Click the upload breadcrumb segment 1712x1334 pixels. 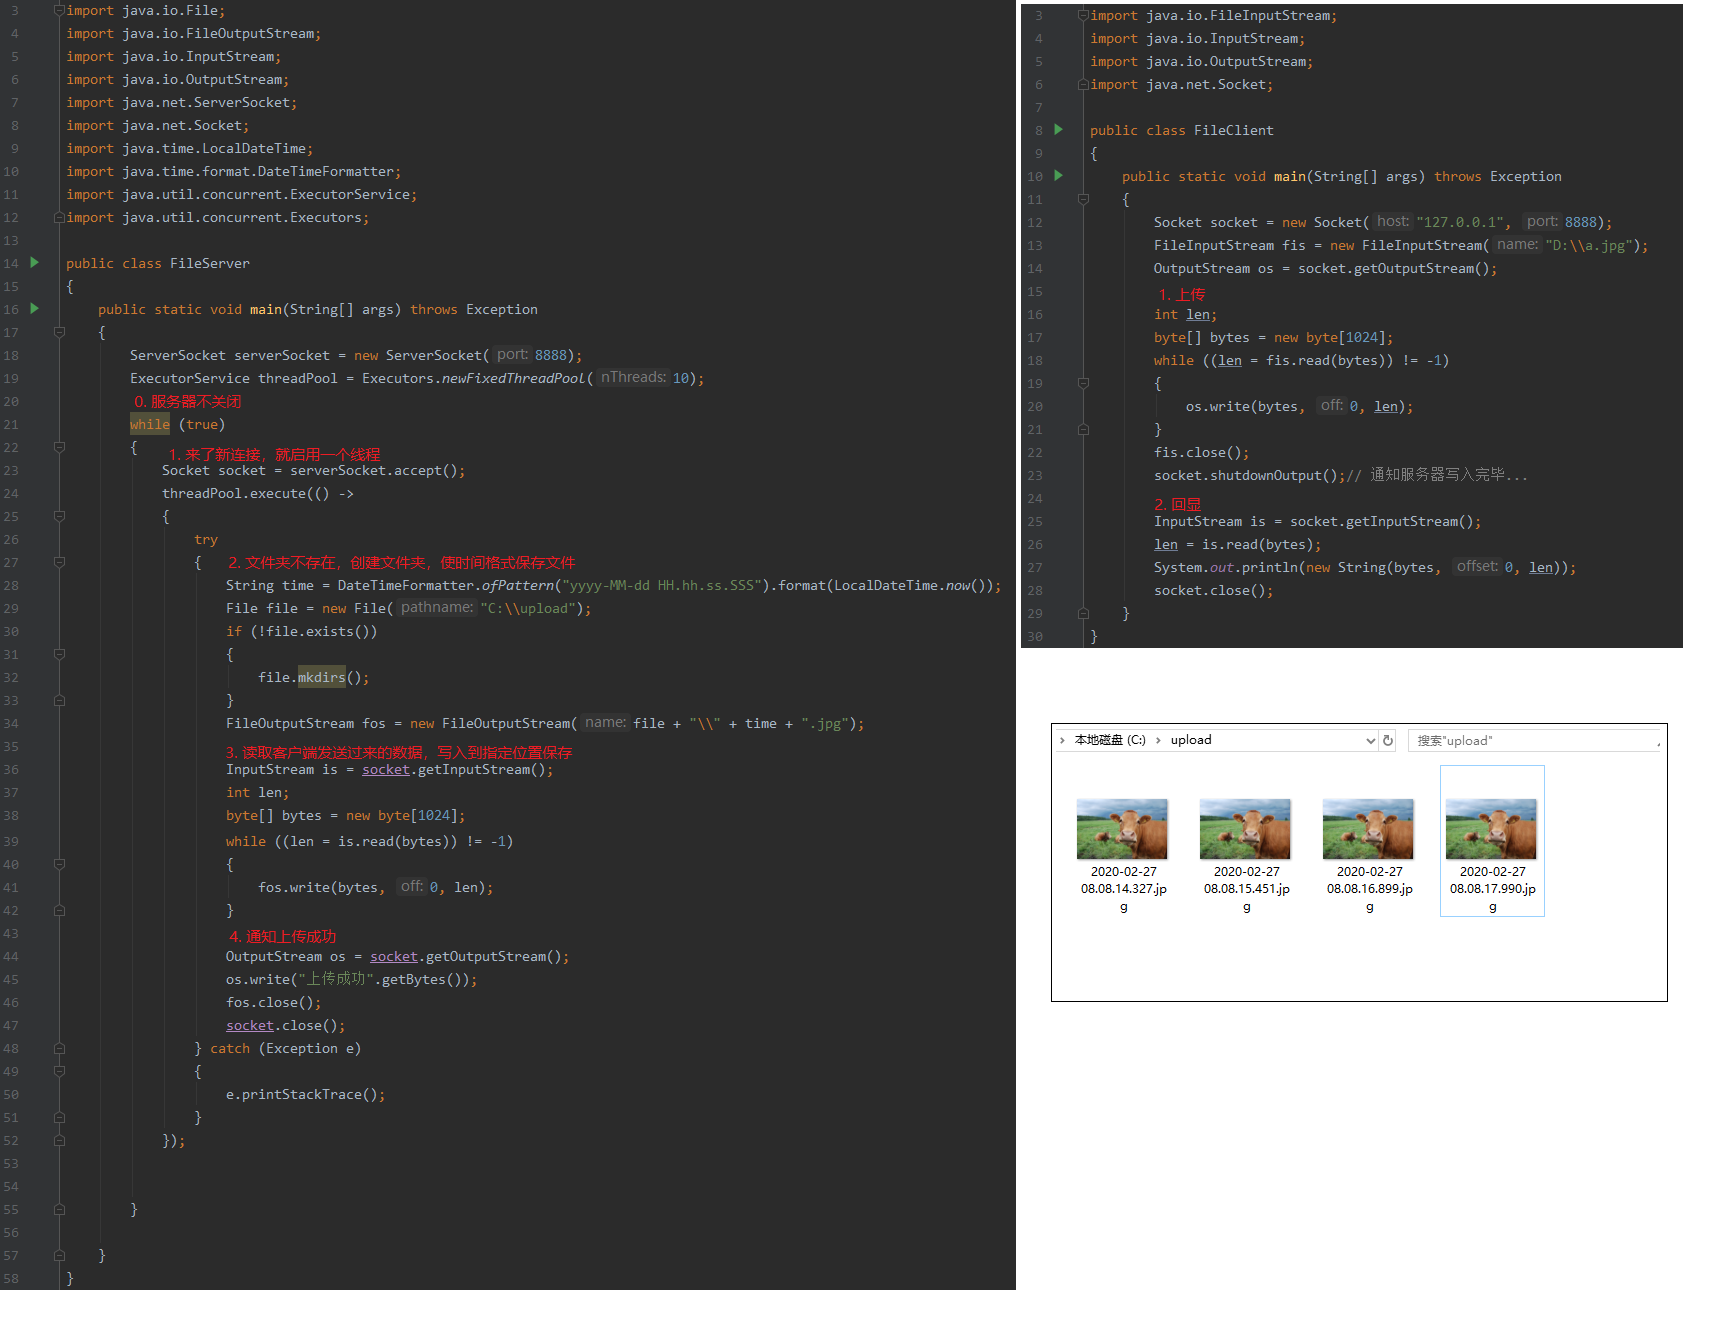[1191, 741]
